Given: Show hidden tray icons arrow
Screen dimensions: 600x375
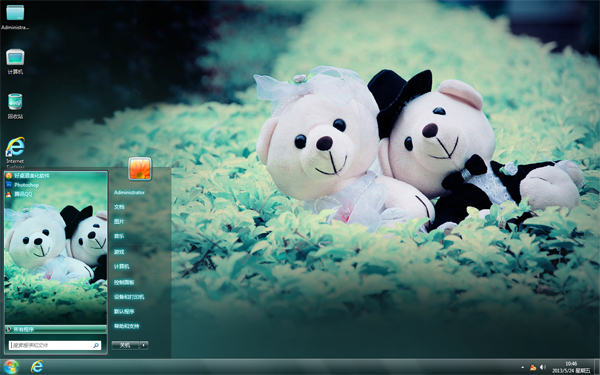Looking at the screenshot, I should (x=522, y=367).
